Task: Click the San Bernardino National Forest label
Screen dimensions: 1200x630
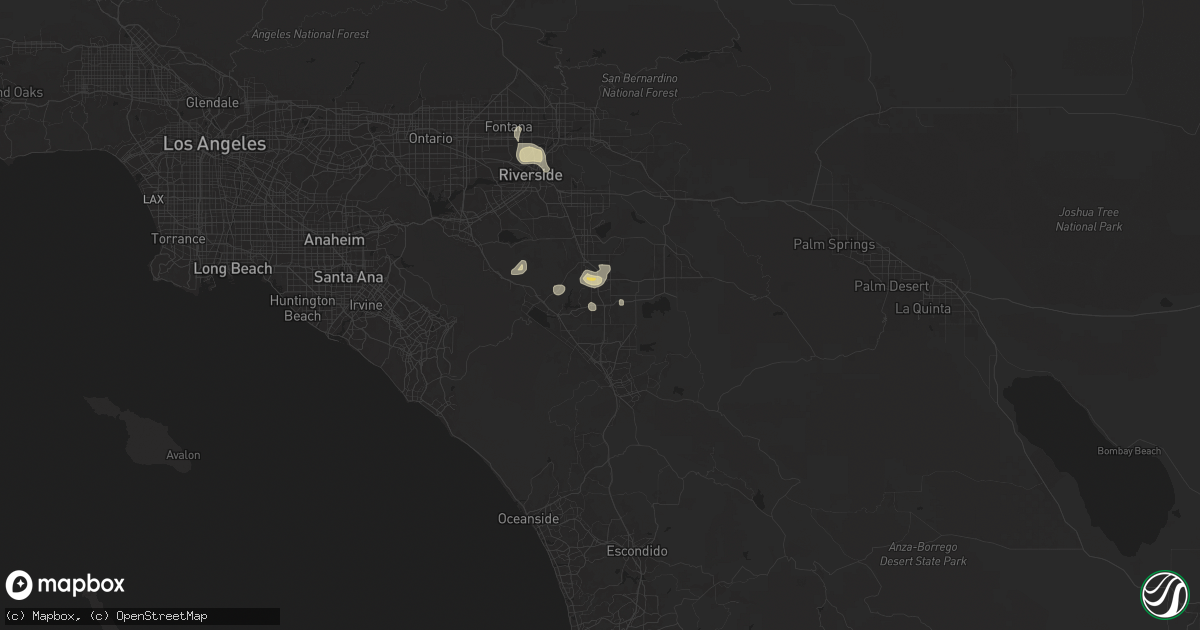Action: coord(640,86)
